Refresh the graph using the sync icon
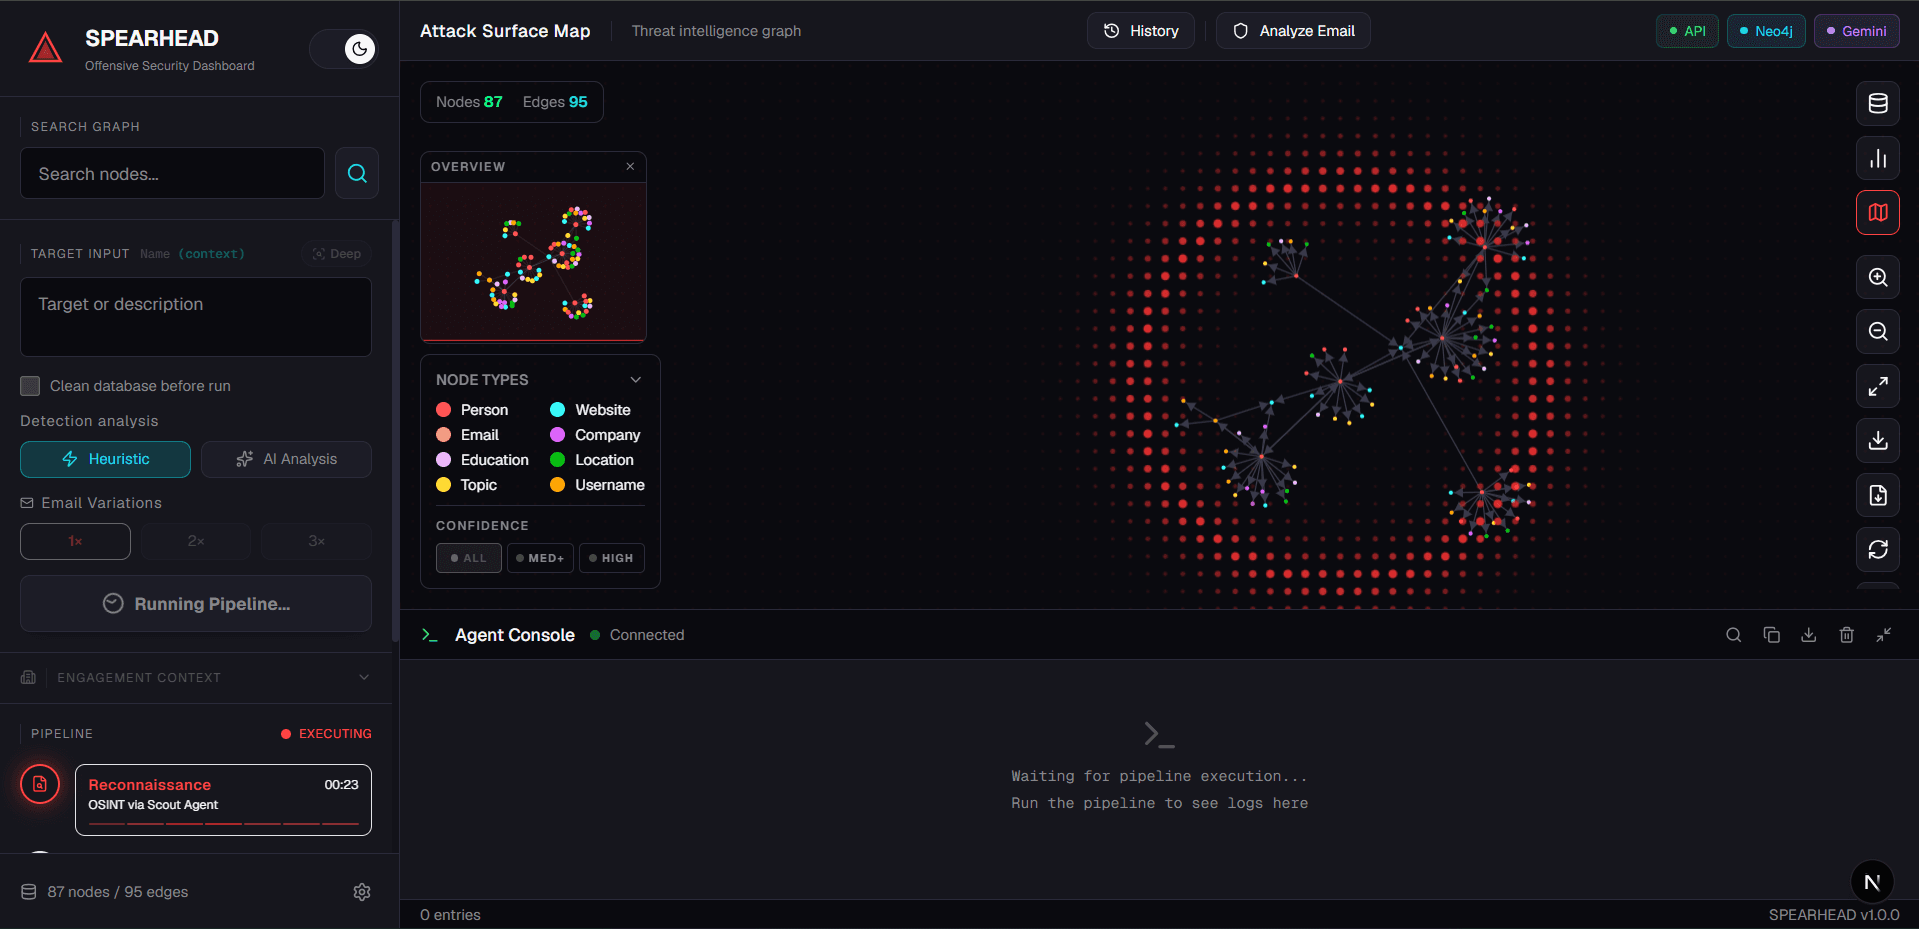Image resolution: width=1919 pixels, height=929 pixels. click(x=1877, y=548)
